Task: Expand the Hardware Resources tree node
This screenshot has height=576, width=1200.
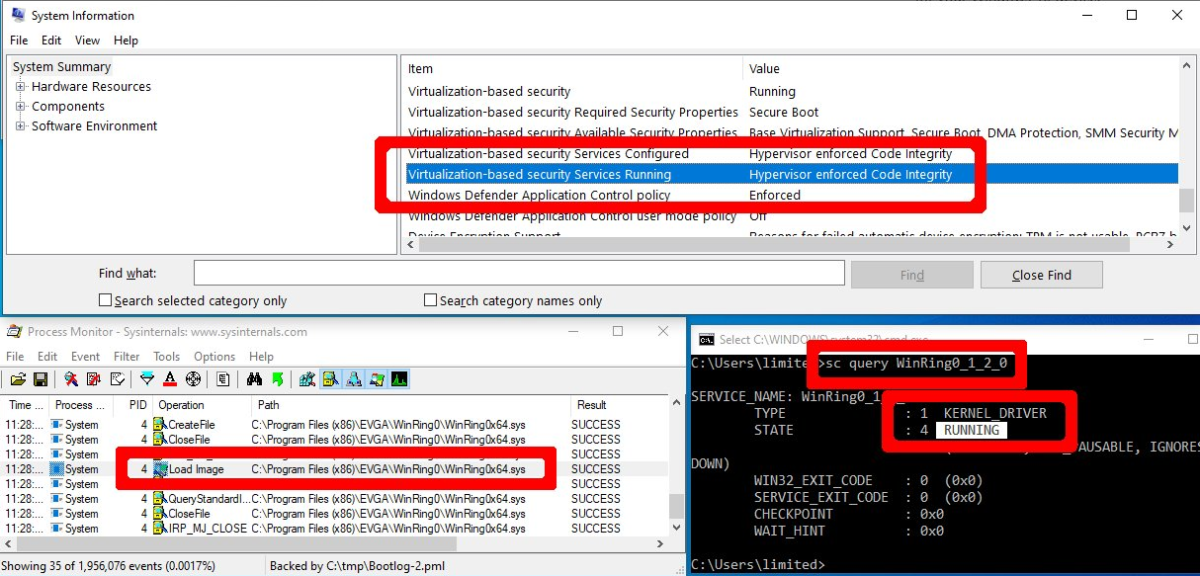Action: 20,87
